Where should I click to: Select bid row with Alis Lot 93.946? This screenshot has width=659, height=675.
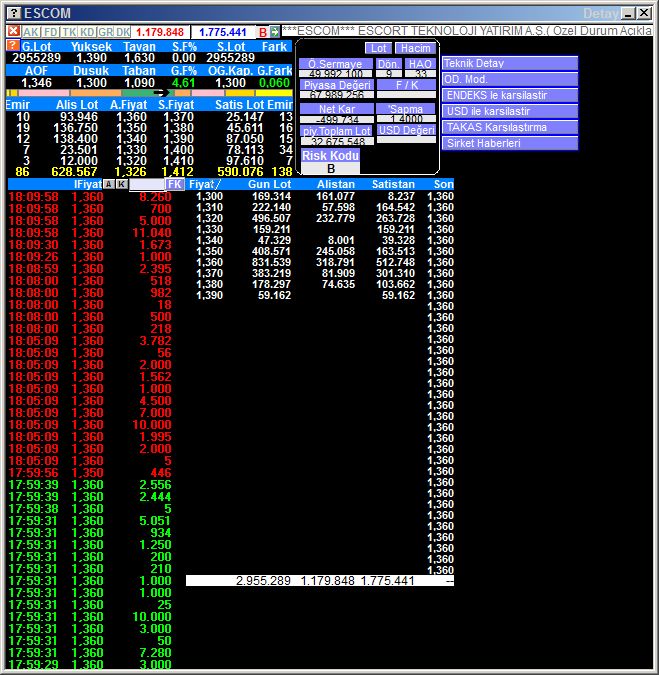(149, 117)
